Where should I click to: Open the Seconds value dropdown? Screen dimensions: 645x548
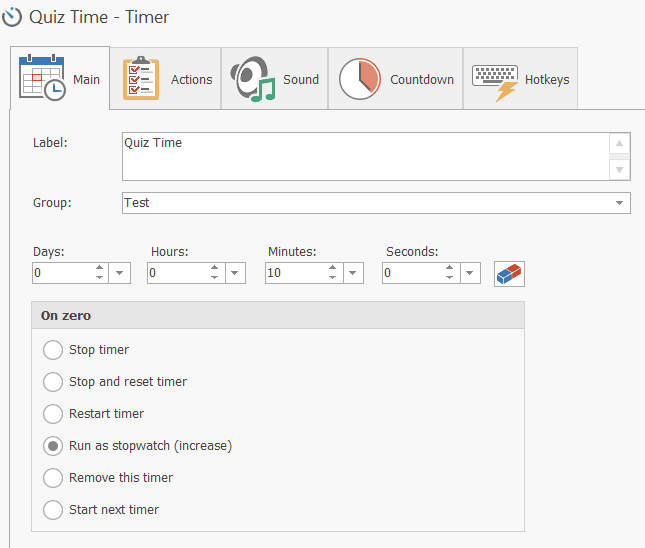[x=470, y=273]
